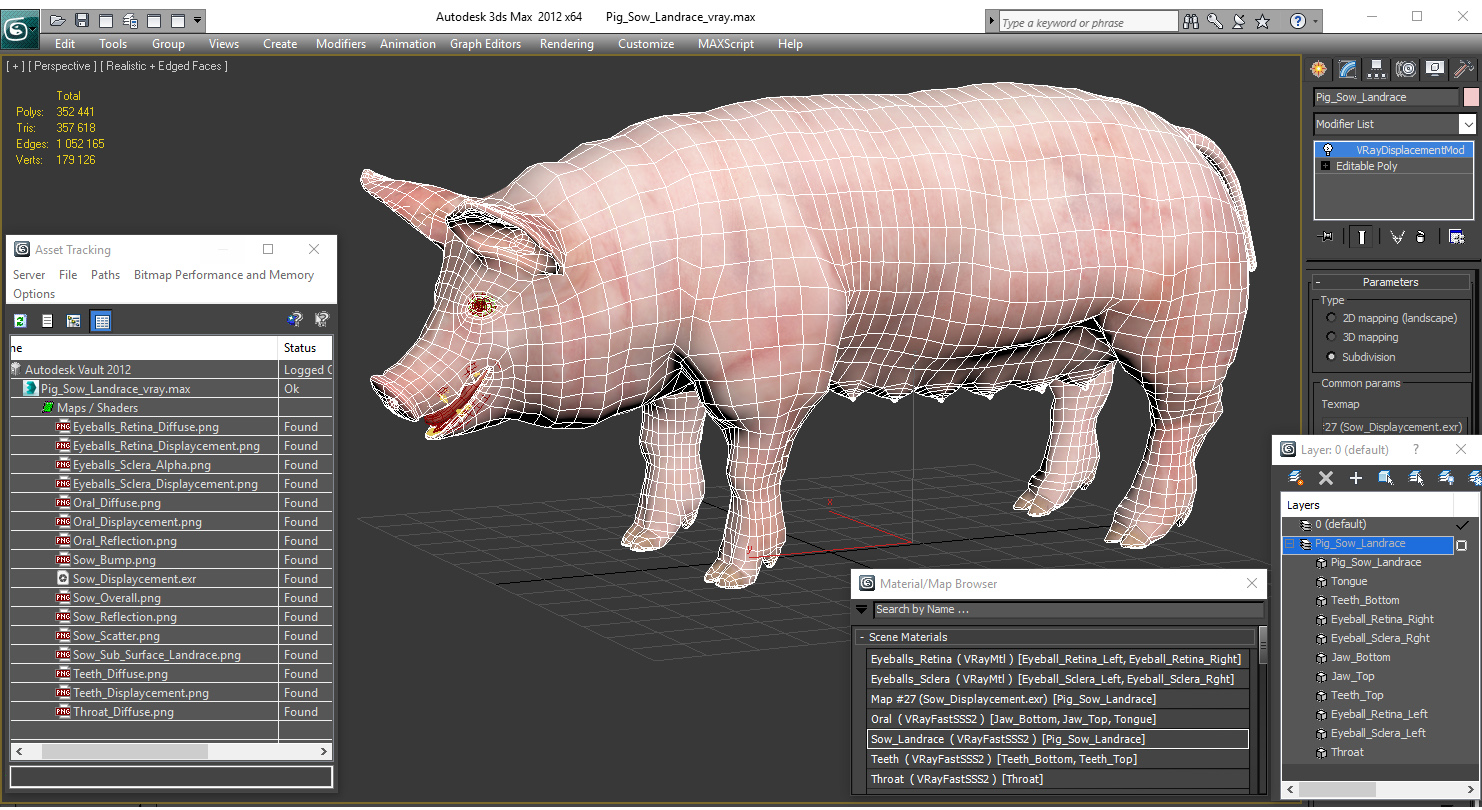The width and height of the screenshot is (1482, 810).
Task: Collapse the Parameters rollout
Action: point(1319,282)
